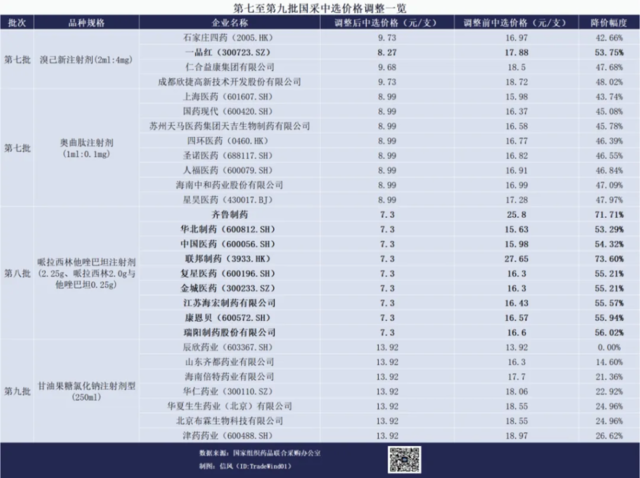Select the 华仁药业（300110.SZ） cell
The height and width of the screenshot is (478, 640).
point(229,391)
